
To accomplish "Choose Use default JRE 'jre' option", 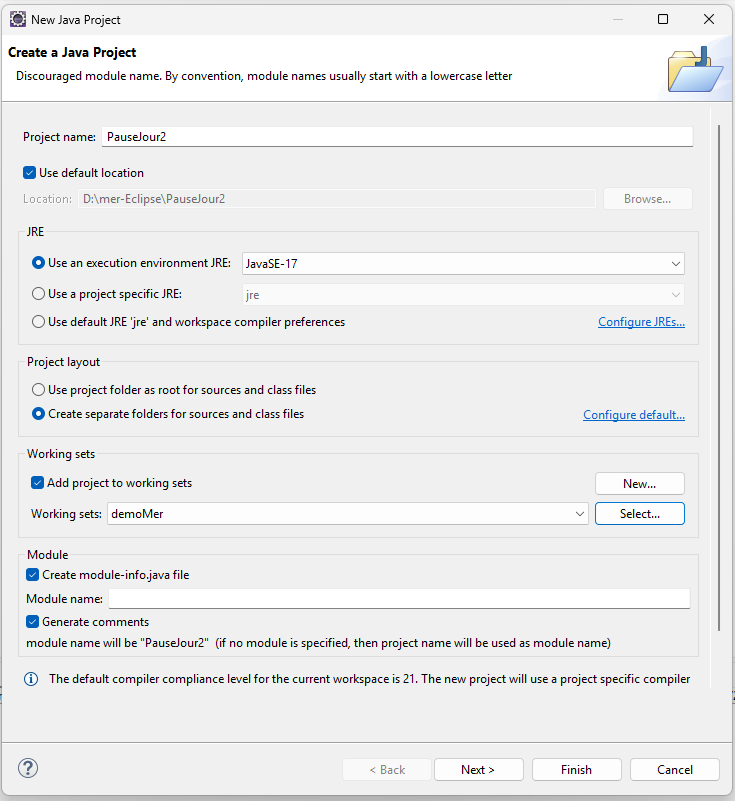I will tap(39, 322).
